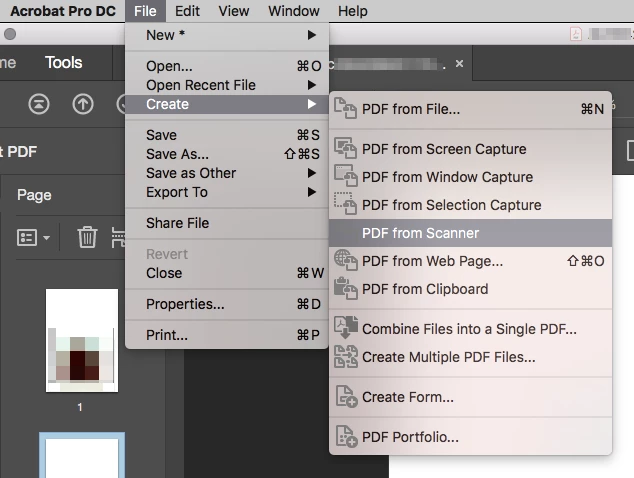
Task: Click the Create Form icon
Action: 347,396
